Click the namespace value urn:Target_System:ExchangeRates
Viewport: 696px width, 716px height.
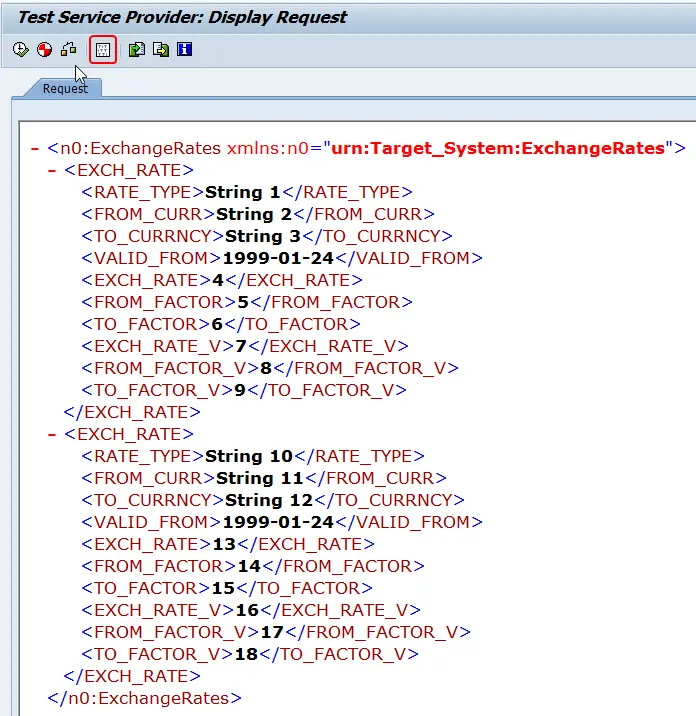tap(498, 148)
